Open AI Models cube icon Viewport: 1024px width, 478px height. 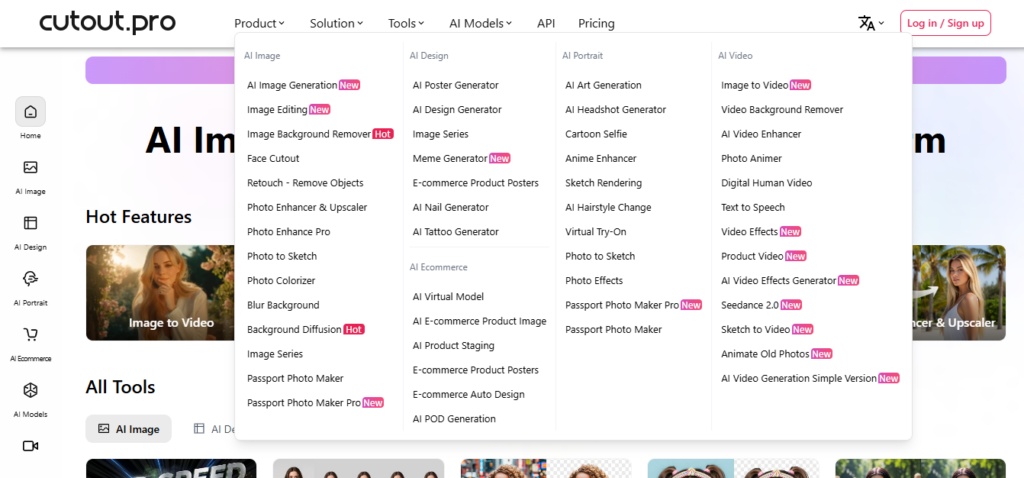tap(30, 391)
